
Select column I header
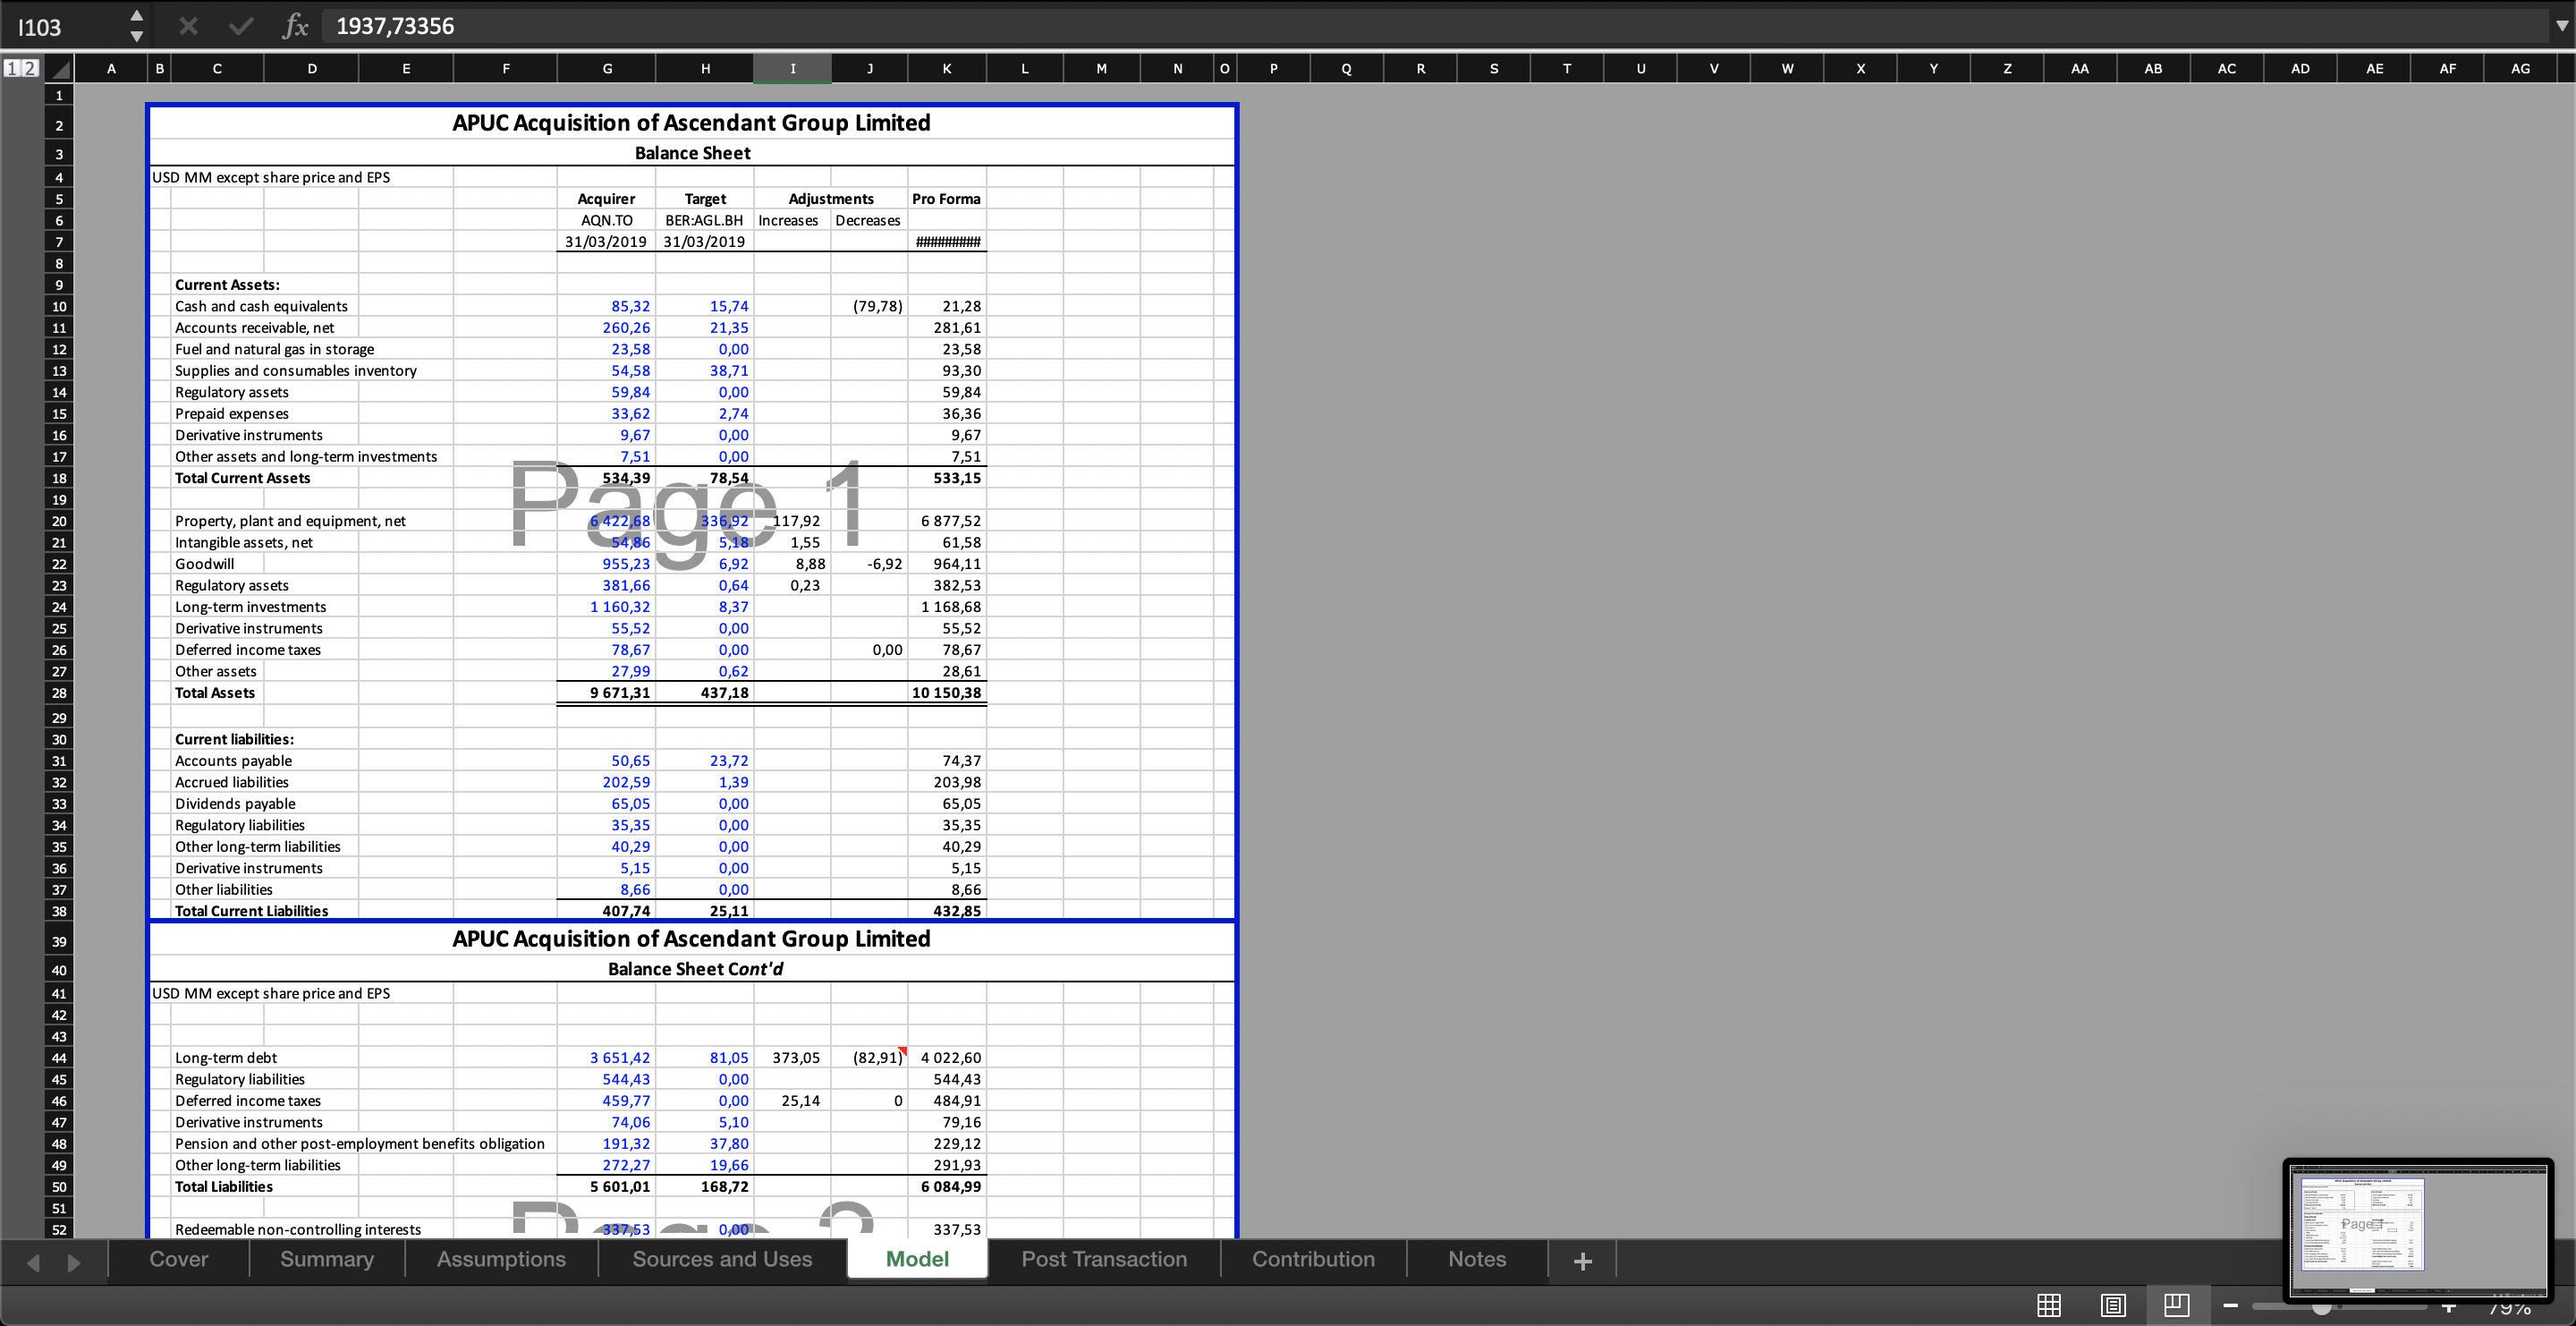[x=793, y=69]
